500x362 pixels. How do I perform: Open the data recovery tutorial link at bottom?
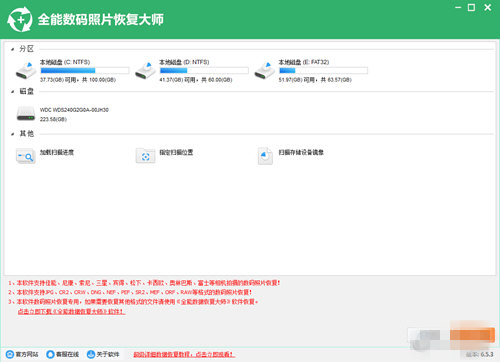coord(184,354)
